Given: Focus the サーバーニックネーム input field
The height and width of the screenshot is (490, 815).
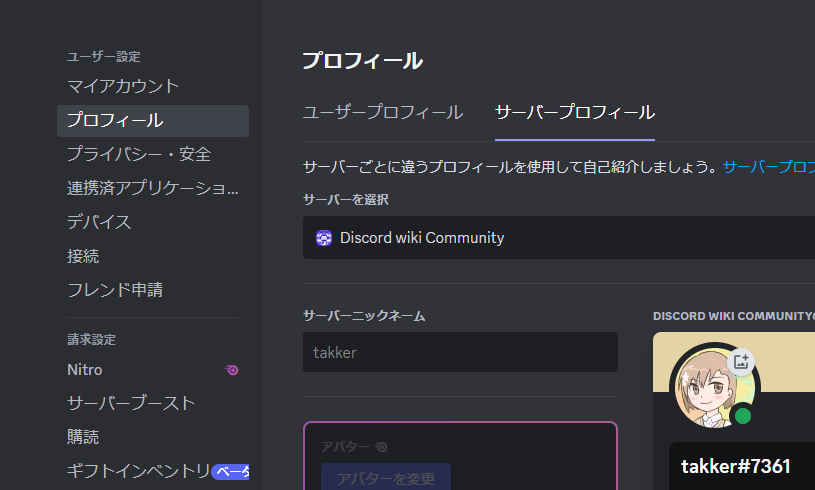Looking at the screenshot, I should (x=460, y=352).
